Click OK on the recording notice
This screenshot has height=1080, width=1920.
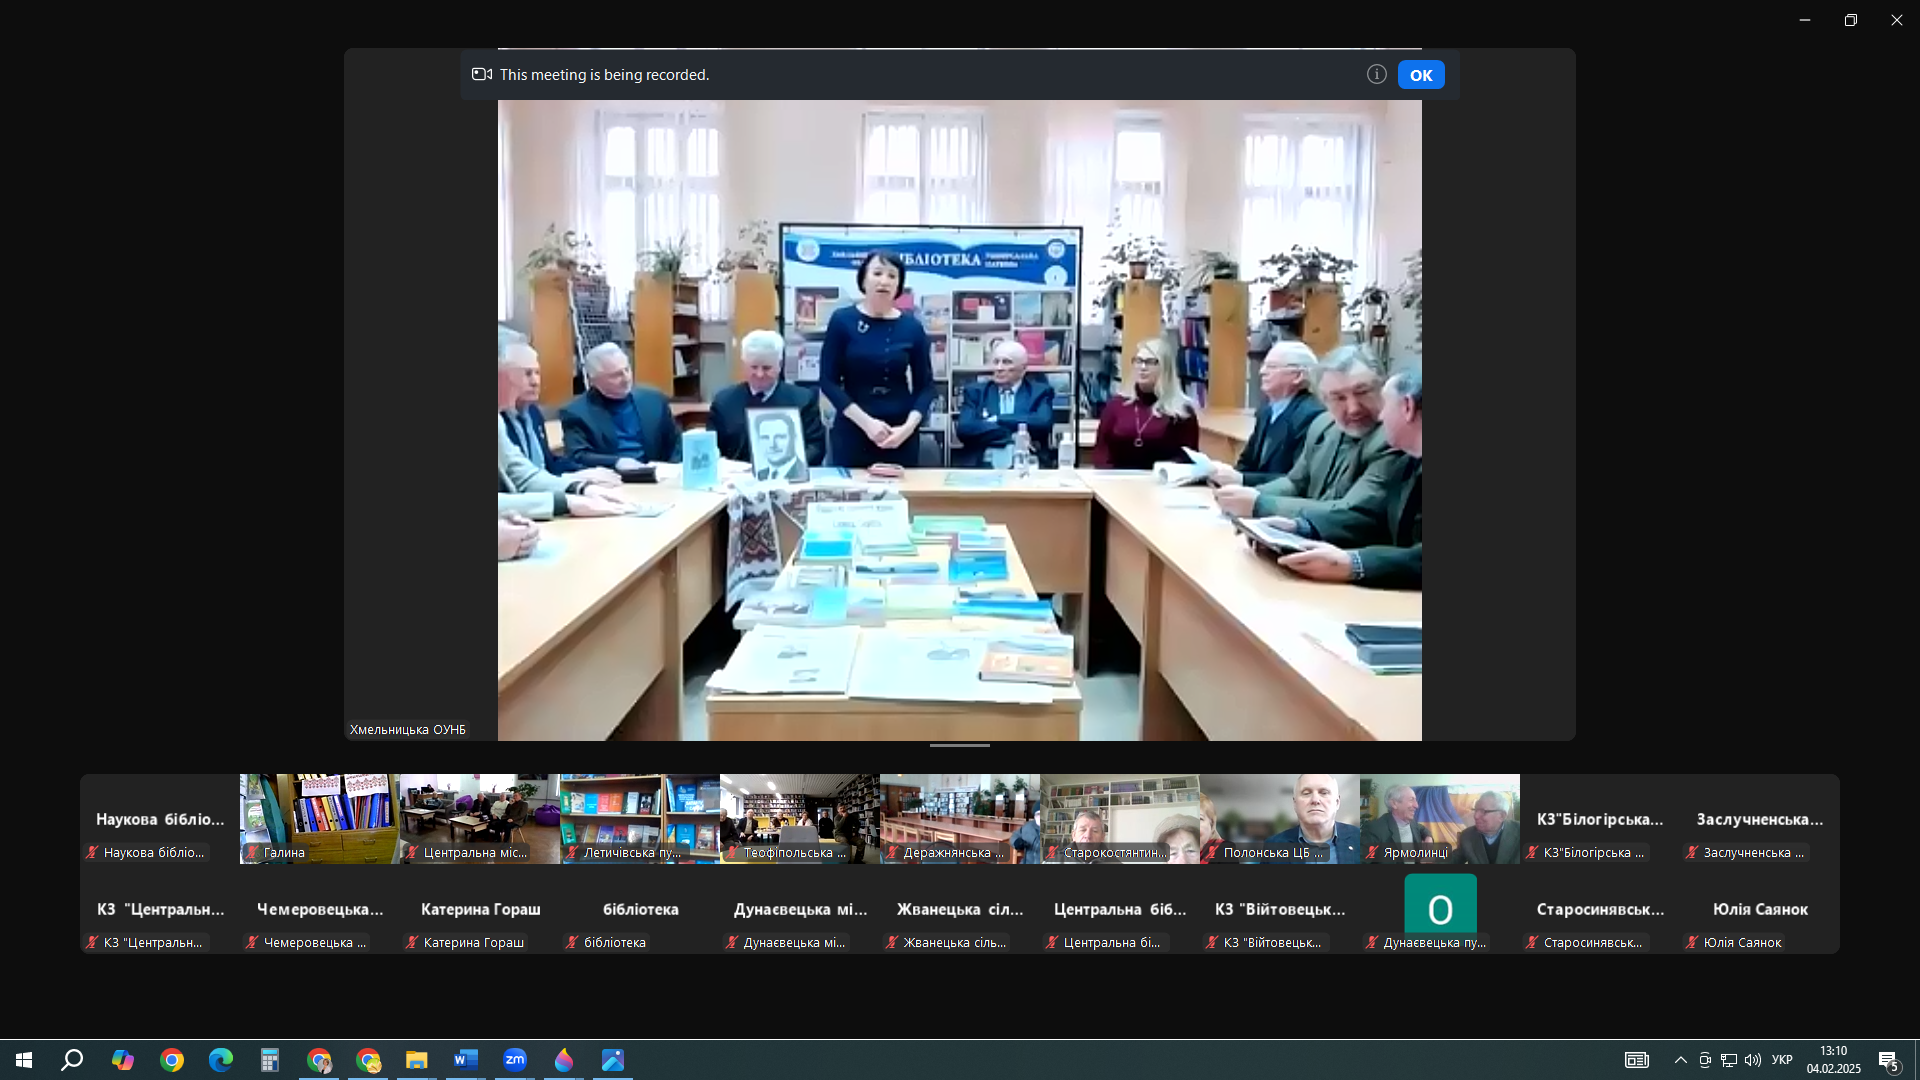tap(1420, 75)
